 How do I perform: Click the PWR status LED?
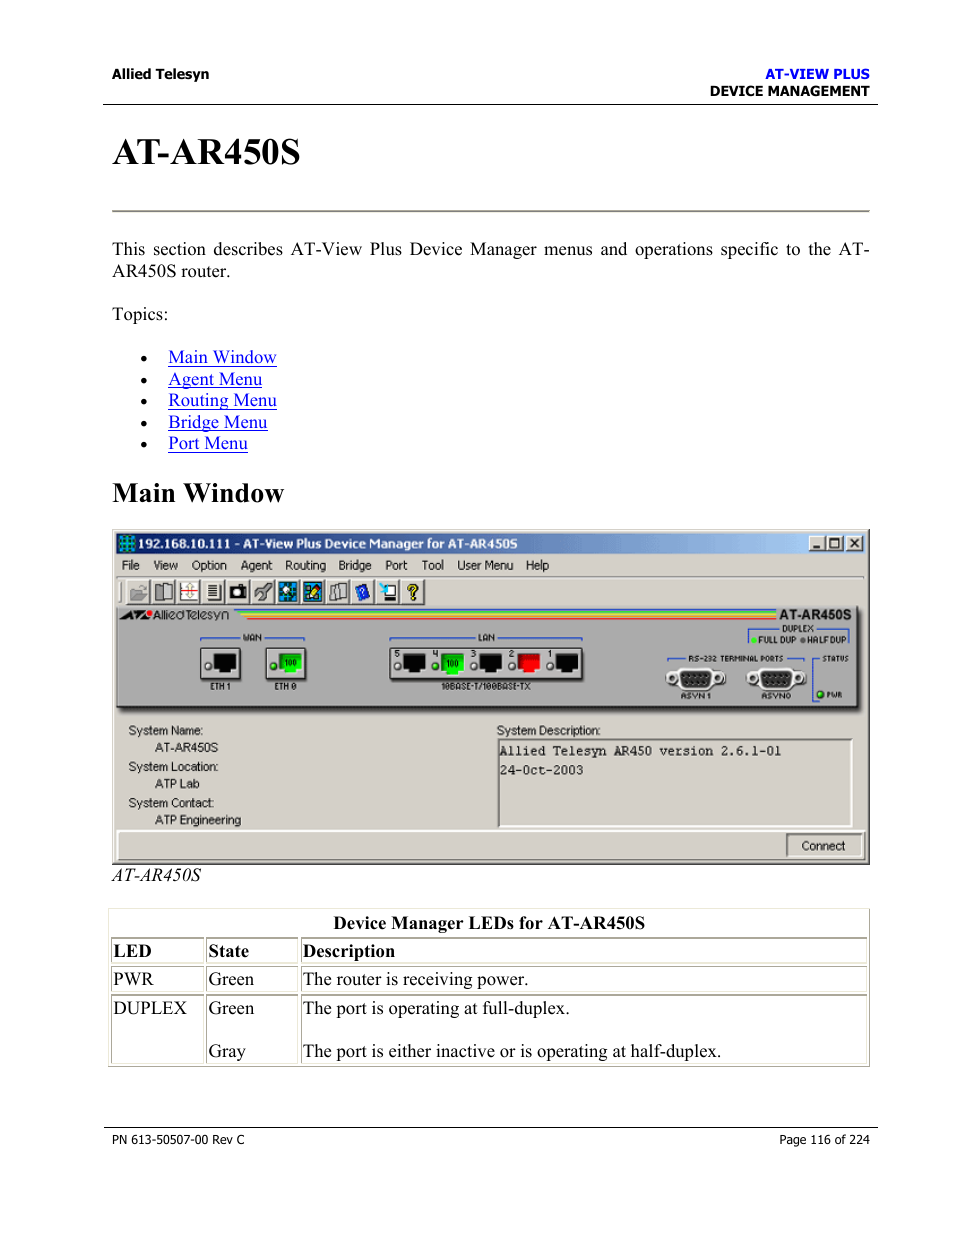820,694
